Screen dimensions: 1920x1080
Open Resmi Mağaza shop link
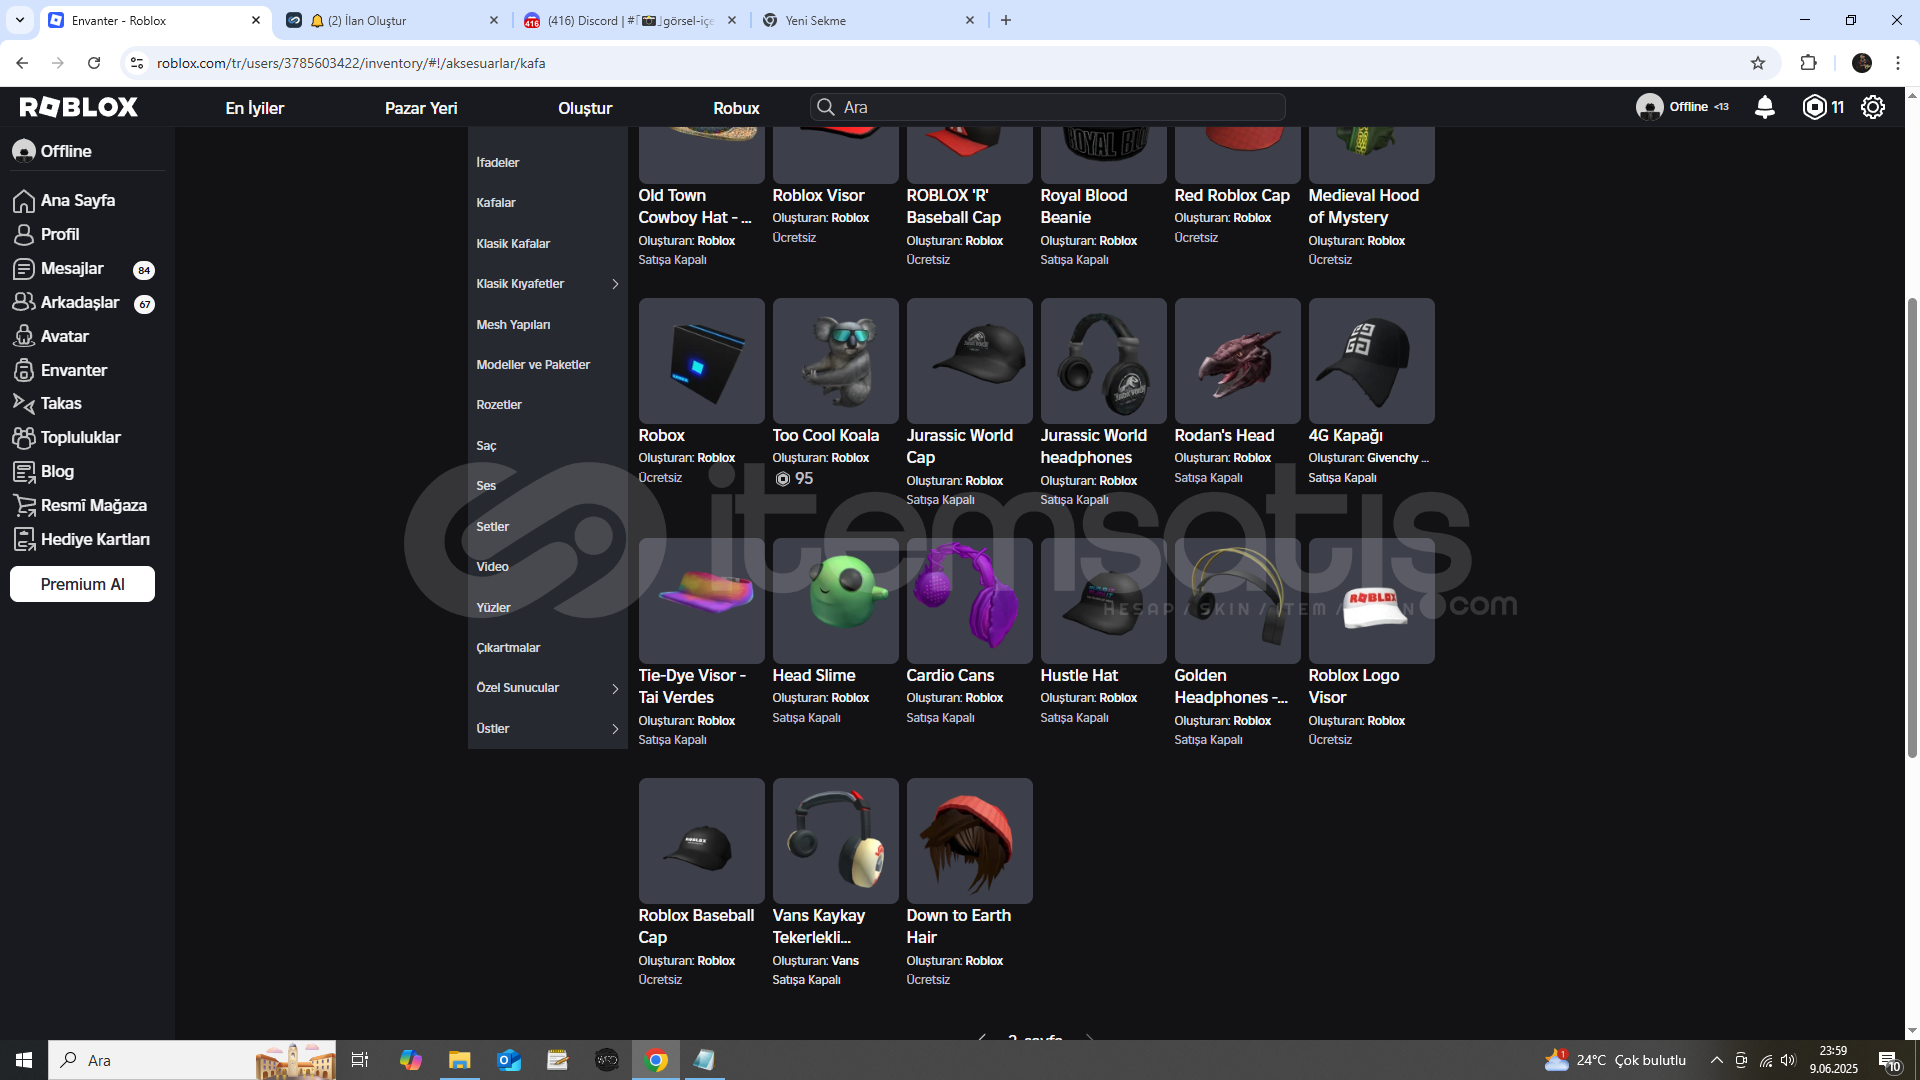[93, 505]
